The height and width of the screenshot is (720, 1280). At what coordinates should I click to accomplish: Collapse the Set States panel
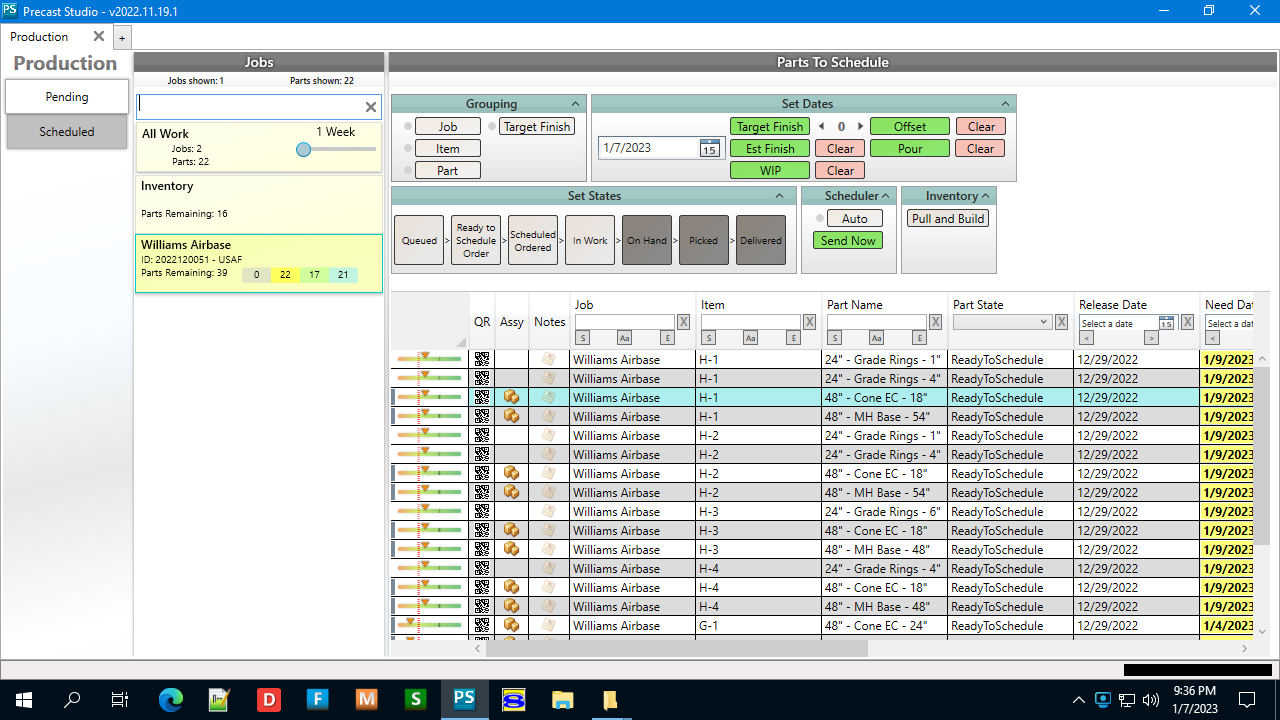point(785,196)
